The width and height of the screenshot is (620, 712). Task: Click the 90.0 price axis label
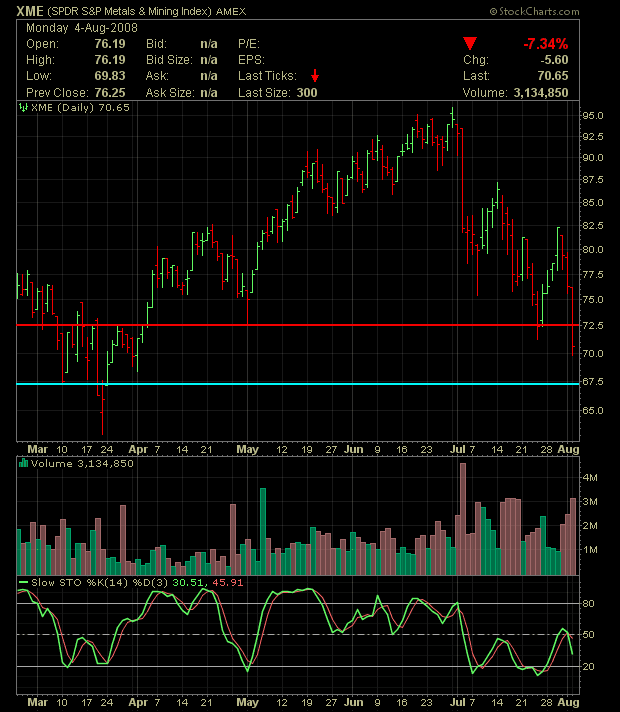point(593,158)
